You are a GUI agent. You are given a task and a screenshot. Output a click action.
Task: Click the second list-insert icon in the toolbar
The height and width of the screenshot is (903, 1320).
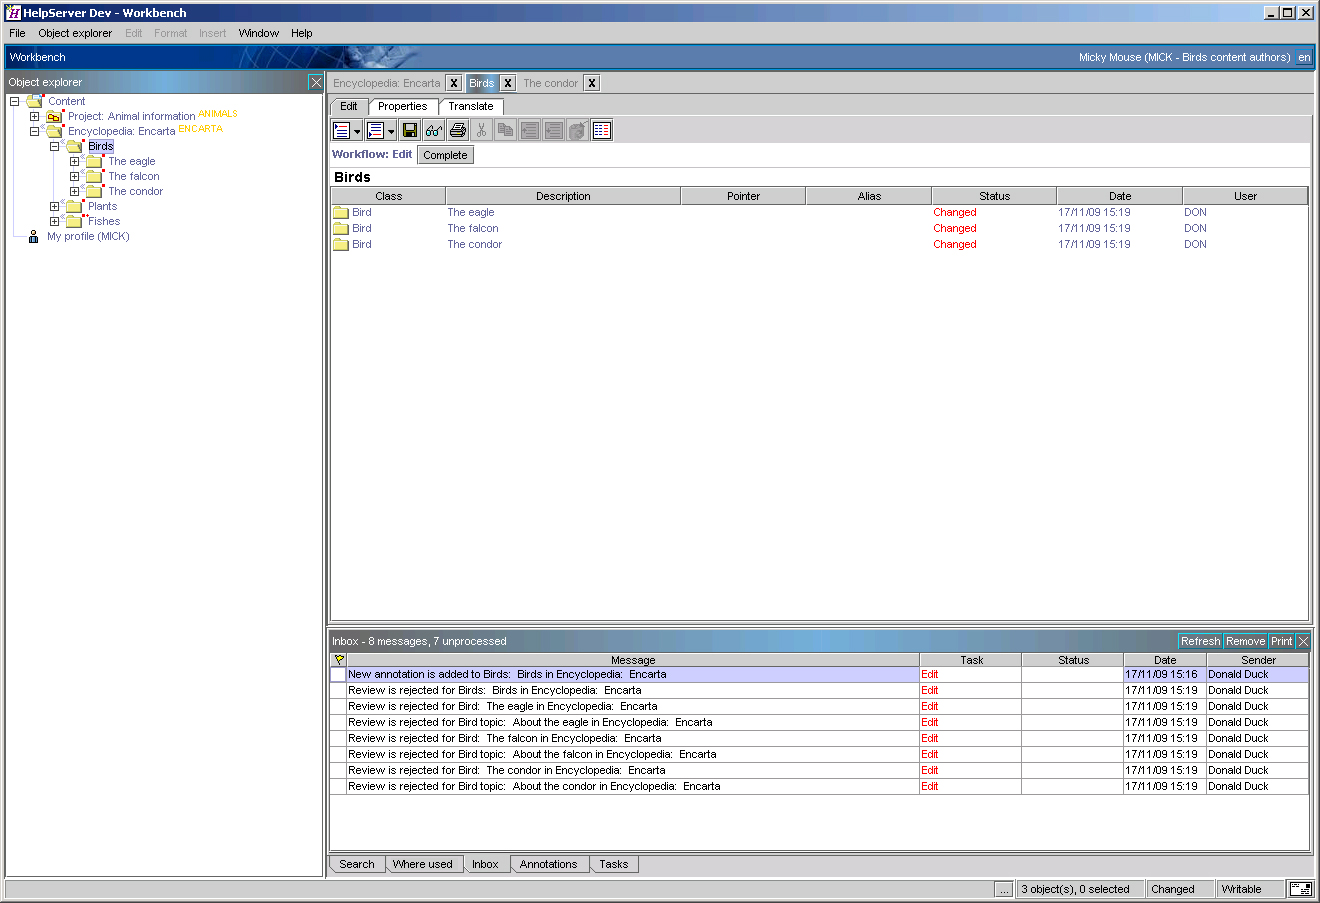(375, 130)
